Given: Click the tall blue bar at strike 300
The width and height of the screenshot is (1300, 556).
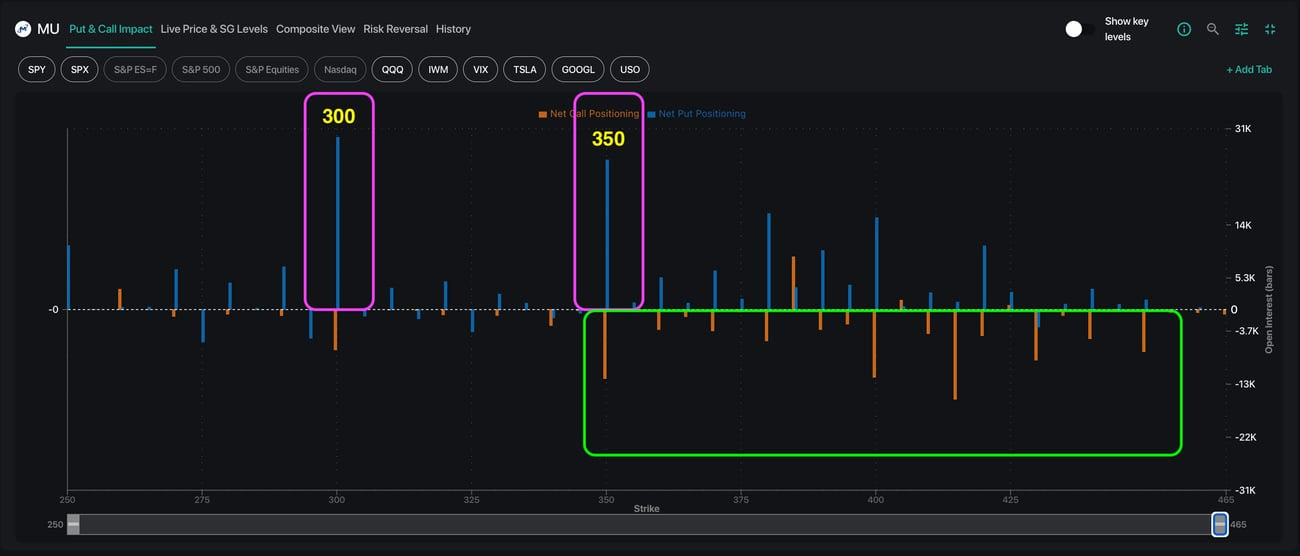Looking at the screenshot, I should point(338,220).
